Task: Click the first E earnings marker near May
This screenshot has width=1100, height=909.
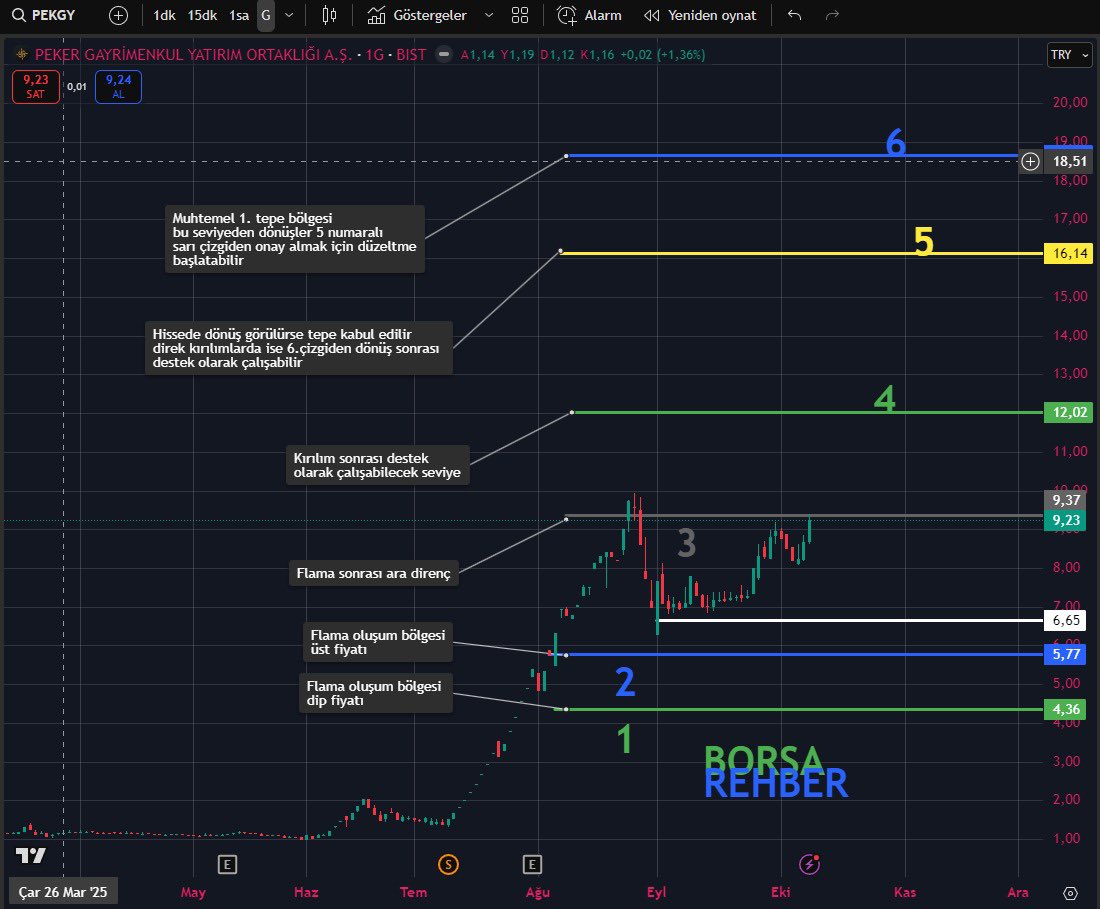Action: [227, 865]
